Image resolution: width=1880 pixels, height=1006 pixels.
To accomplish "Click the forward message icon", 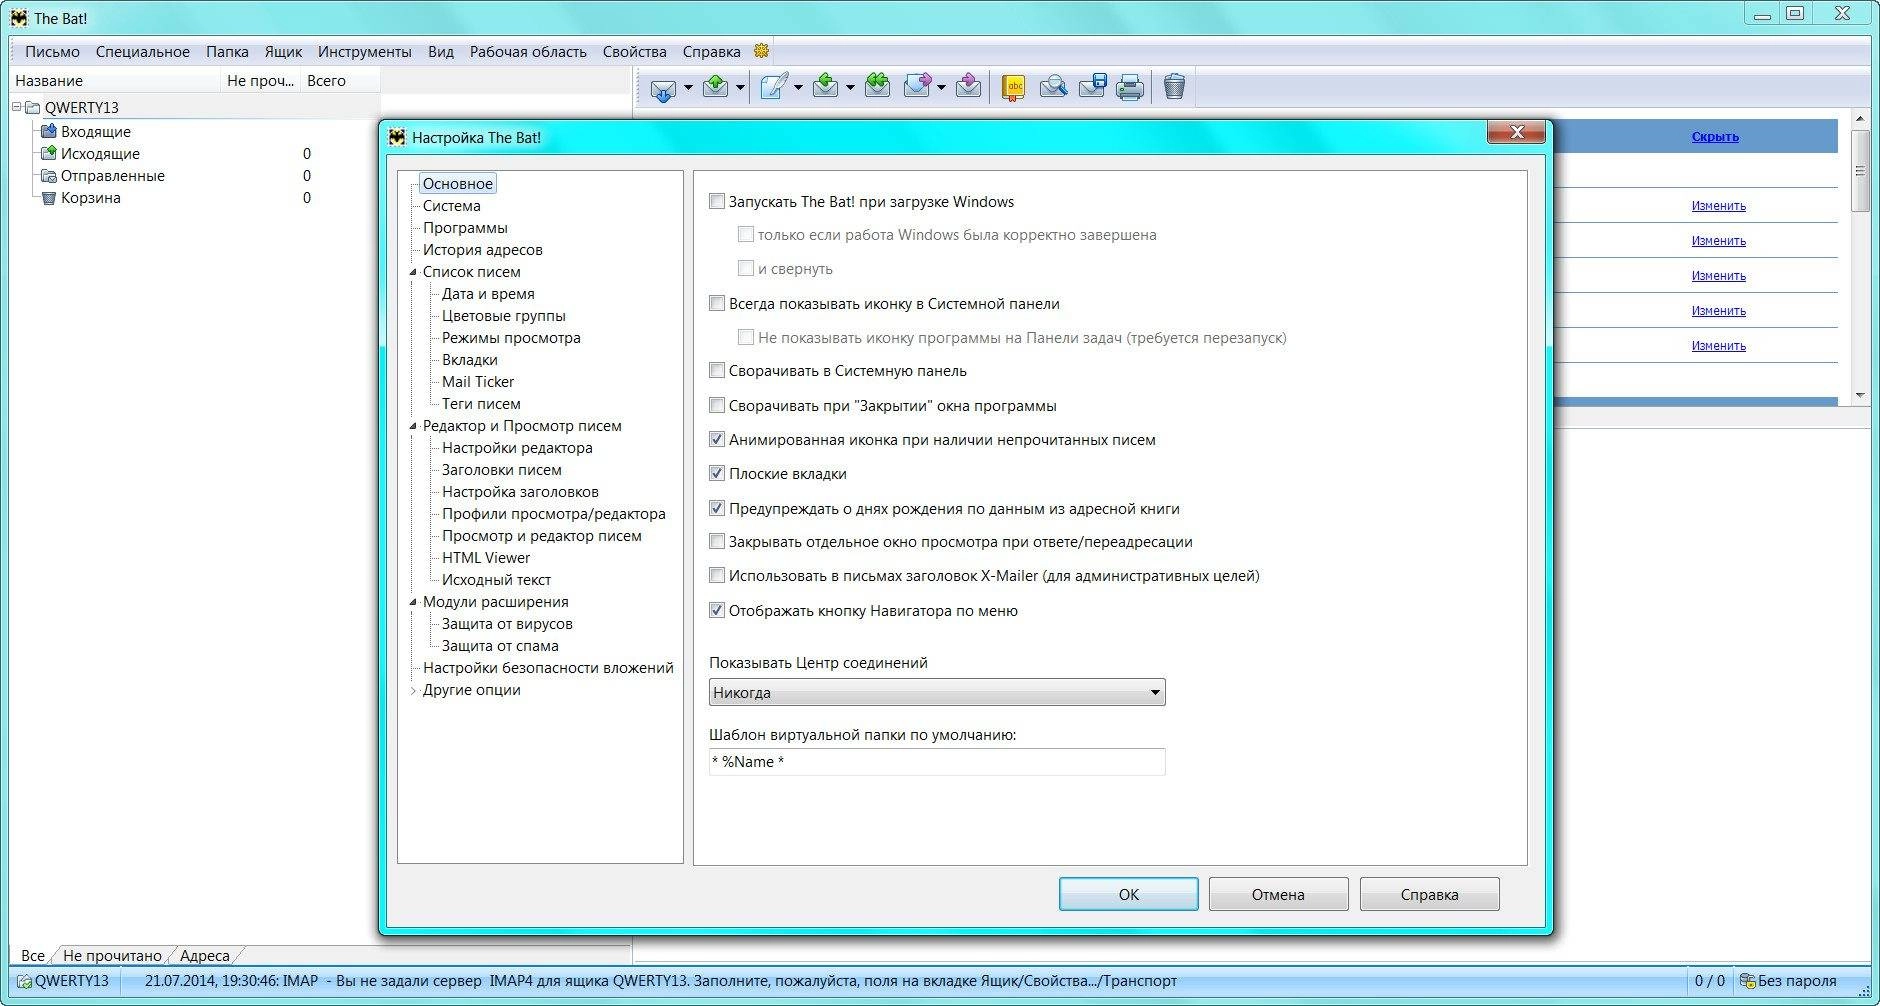I will pos(917,87).
